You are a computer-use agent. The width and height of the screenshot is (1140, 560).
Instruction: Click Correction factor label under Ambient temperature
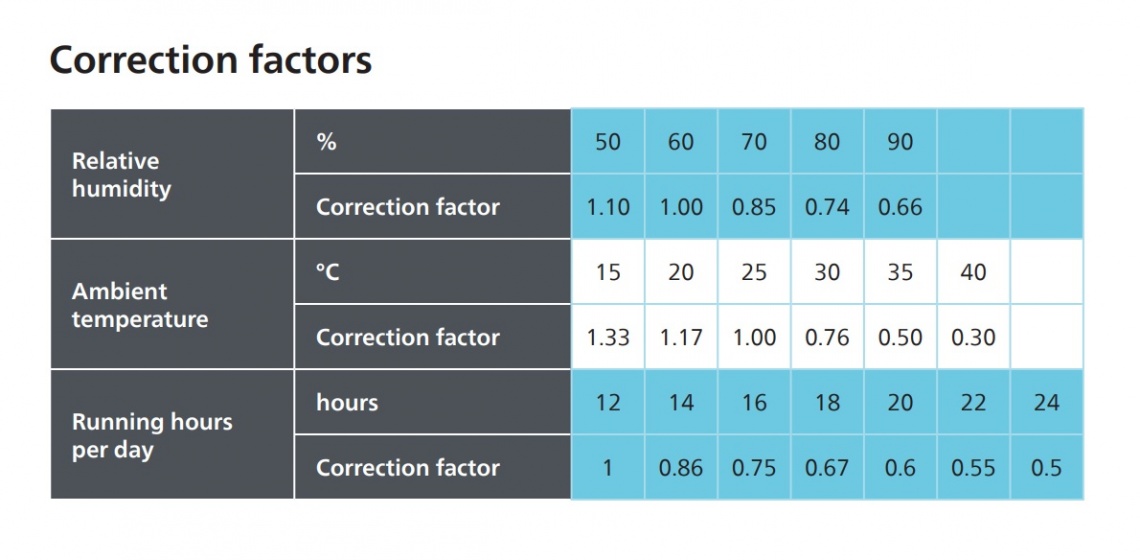tap(408, 337)
